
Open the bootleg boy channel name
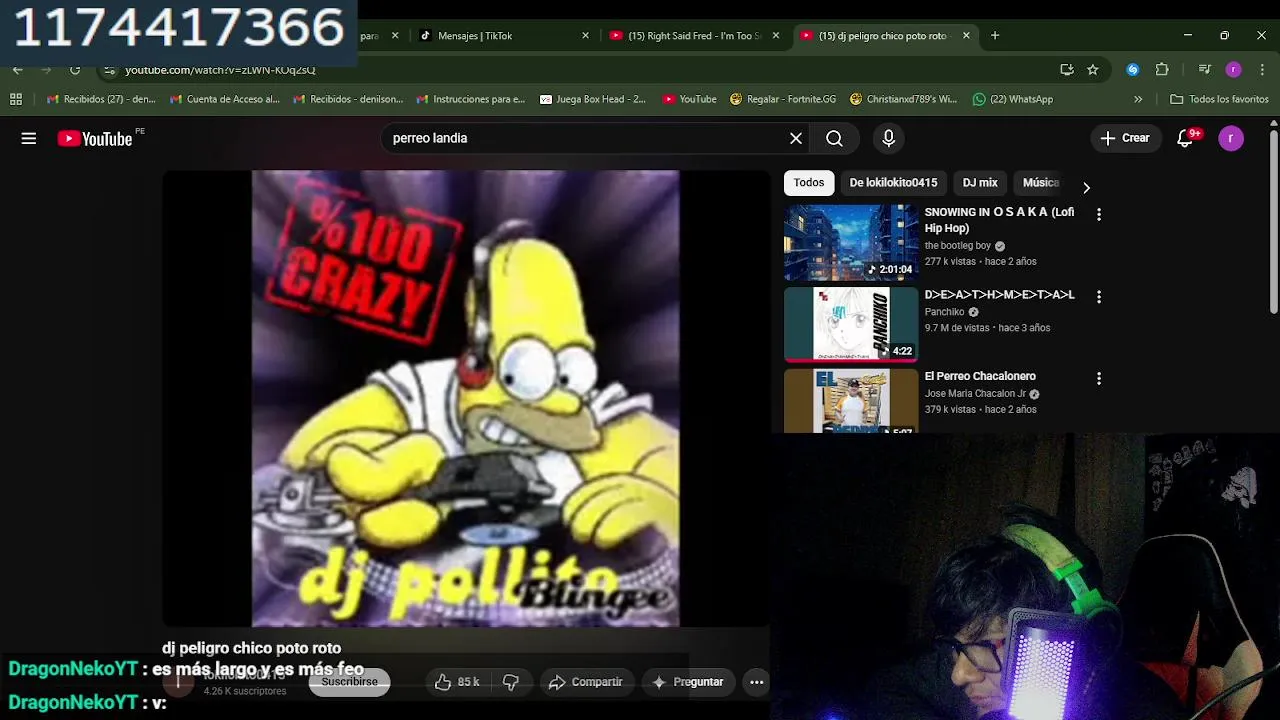[957, 246]
